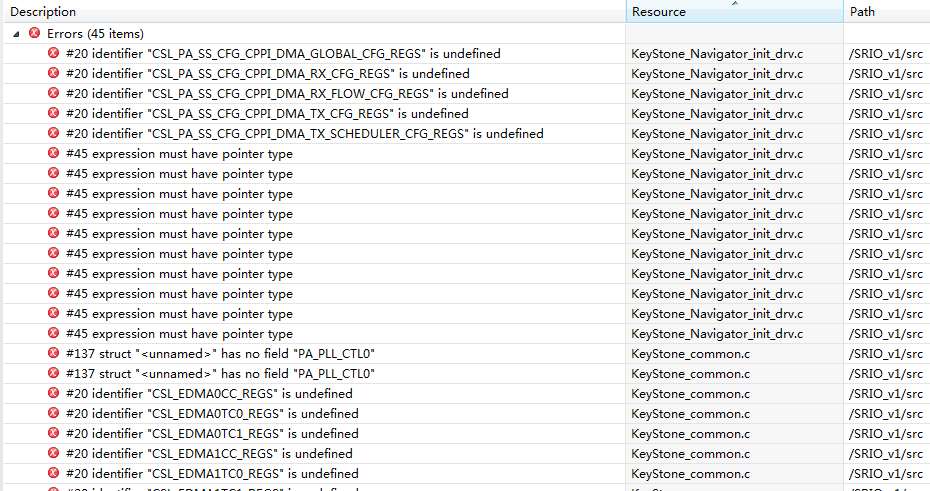Image resolution: width=930 pixels, height=491 pixels.
Task: Collapse the Errors (45 items) group
Action: pos(16,34)
